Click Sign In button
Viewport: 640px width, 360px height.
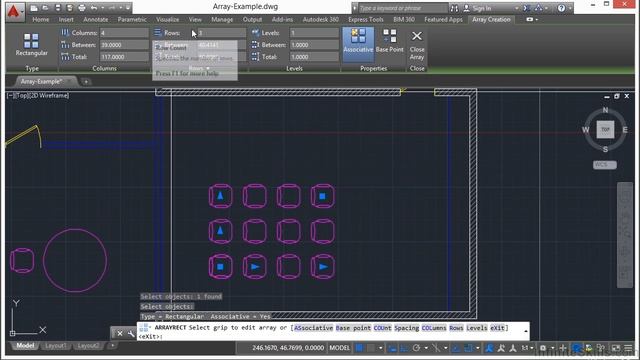[482, 8]
